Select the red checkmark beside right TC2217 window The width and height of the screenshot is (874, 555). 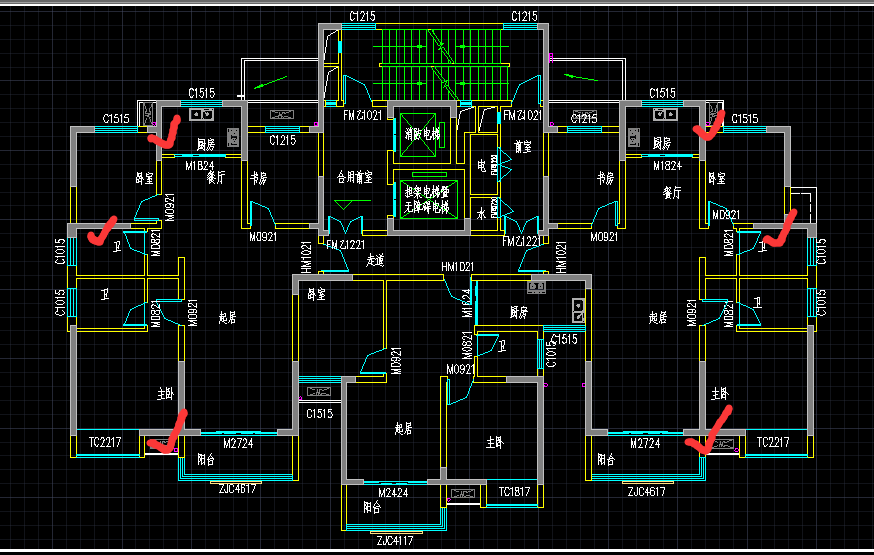tap(709, 430)
